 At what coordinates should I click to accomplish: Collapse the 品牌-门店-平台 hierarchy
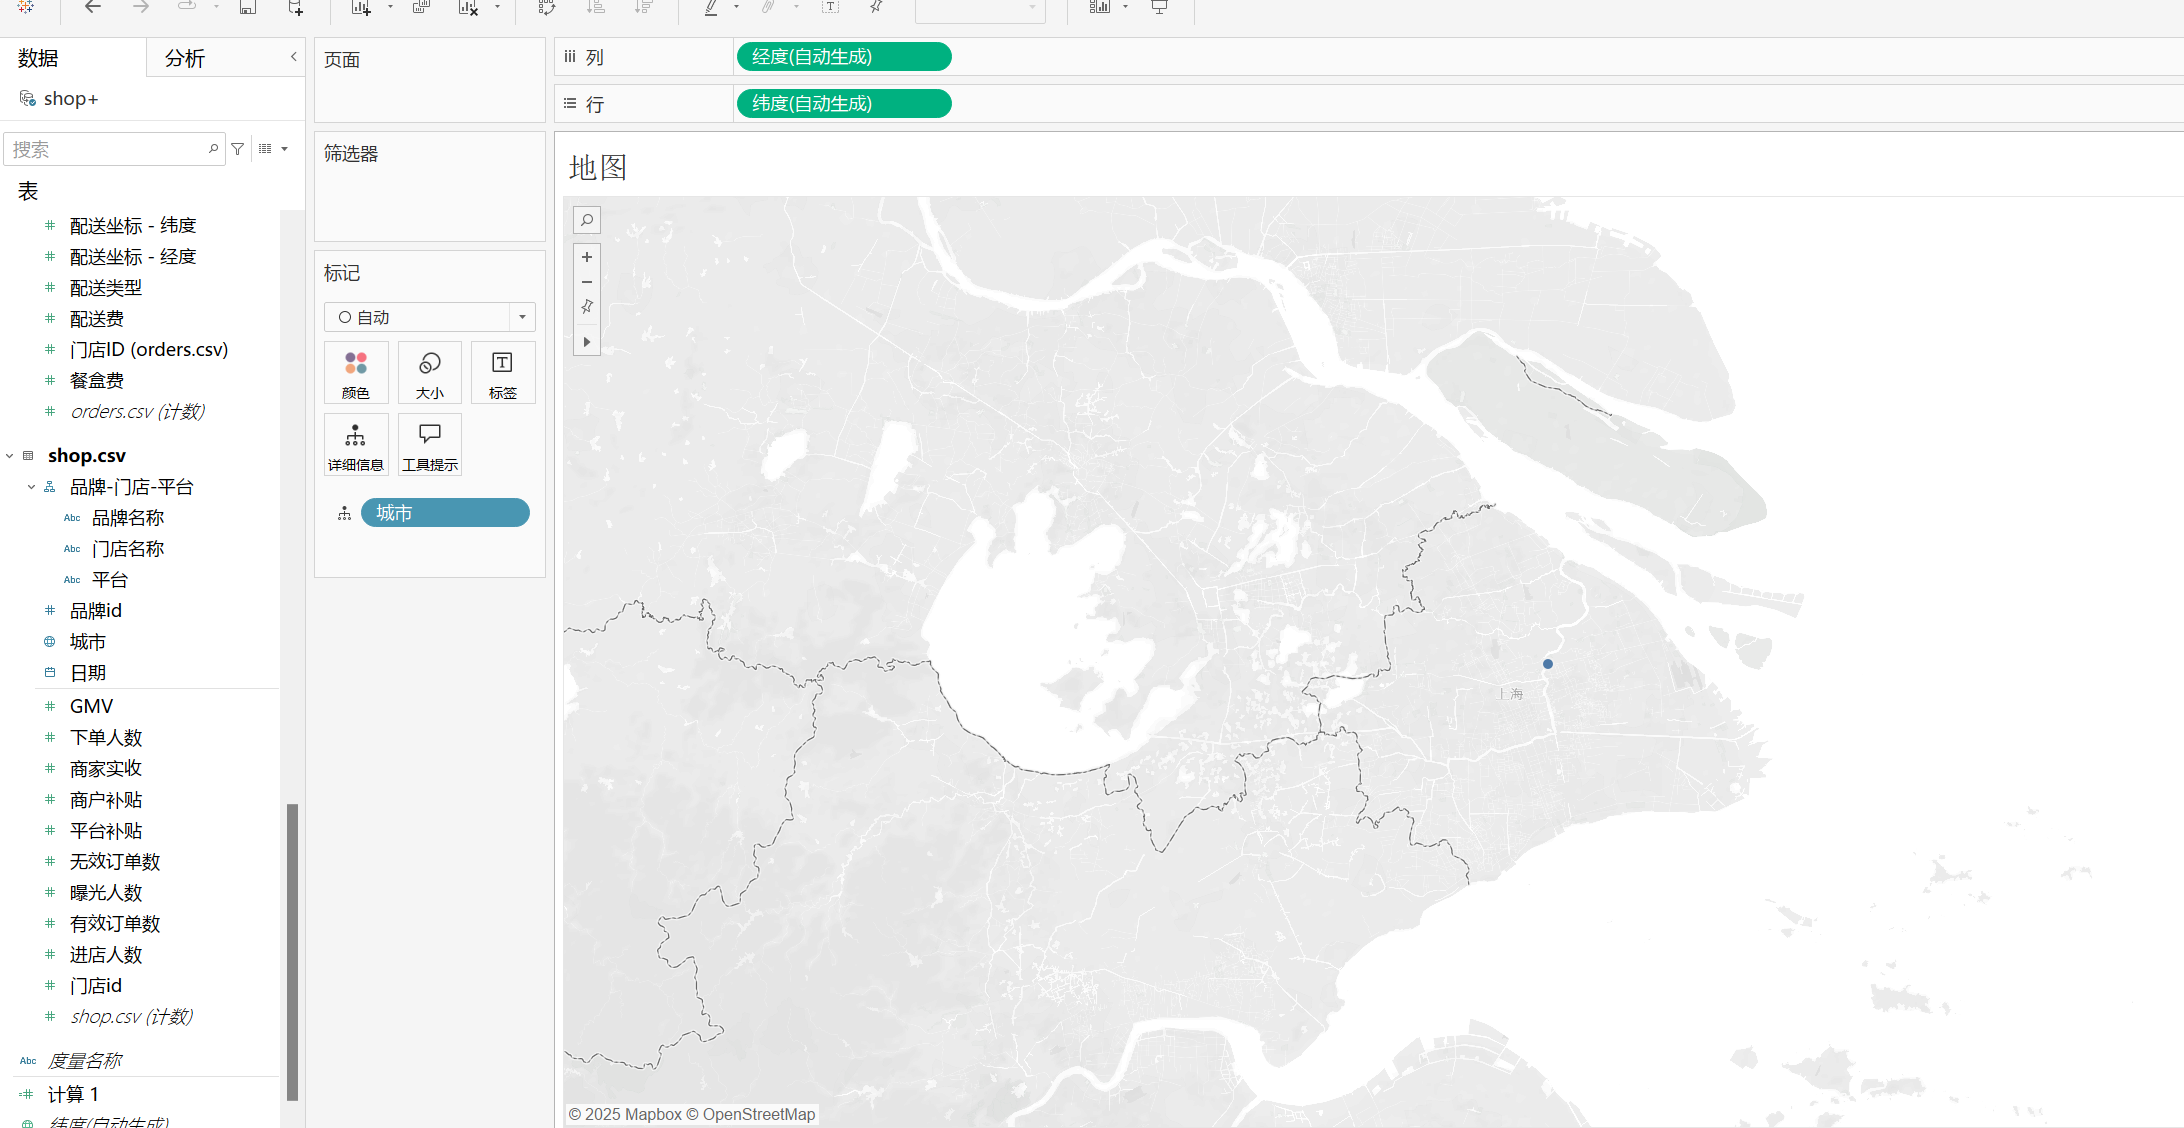[x=31, y=487]
